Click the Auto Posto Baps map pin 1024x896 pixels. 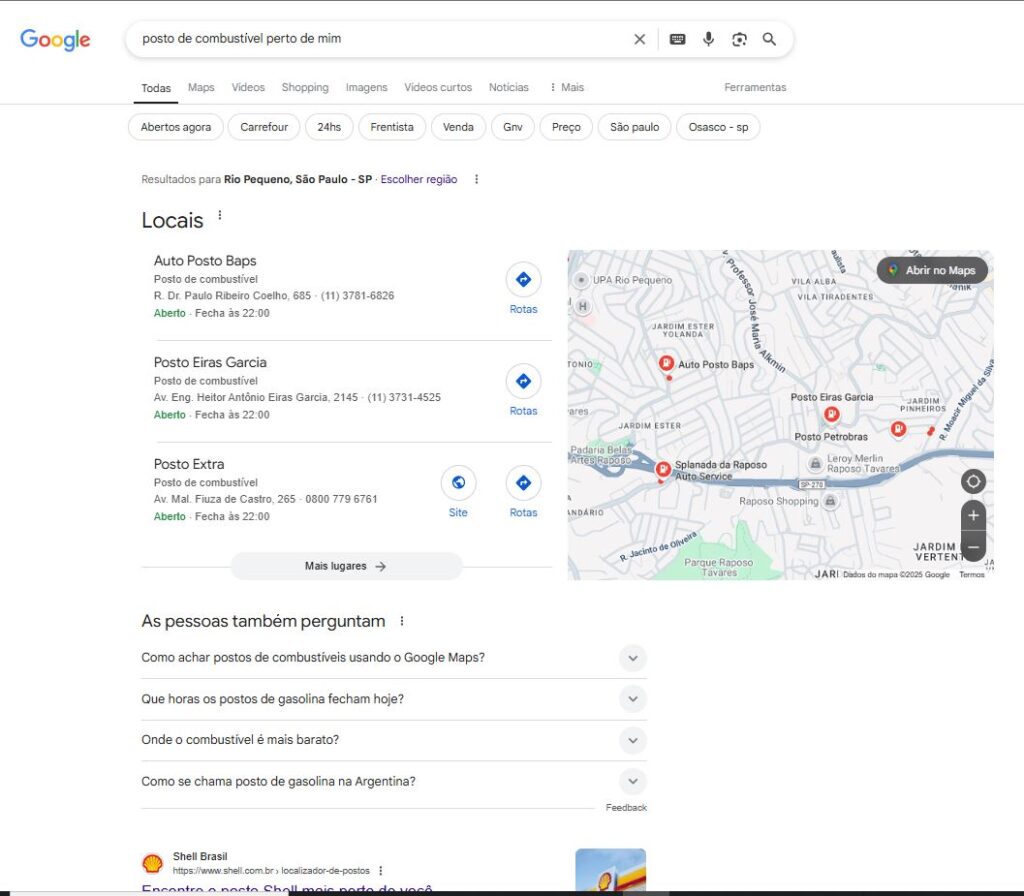point(666,363)
